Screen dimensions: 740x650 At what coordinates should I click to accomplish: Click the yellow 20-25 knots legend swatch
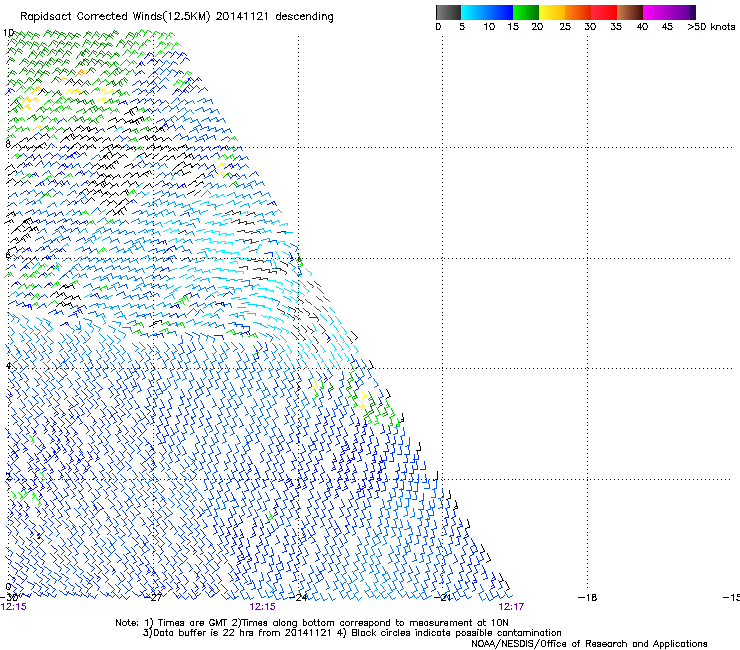click(552, 12)
